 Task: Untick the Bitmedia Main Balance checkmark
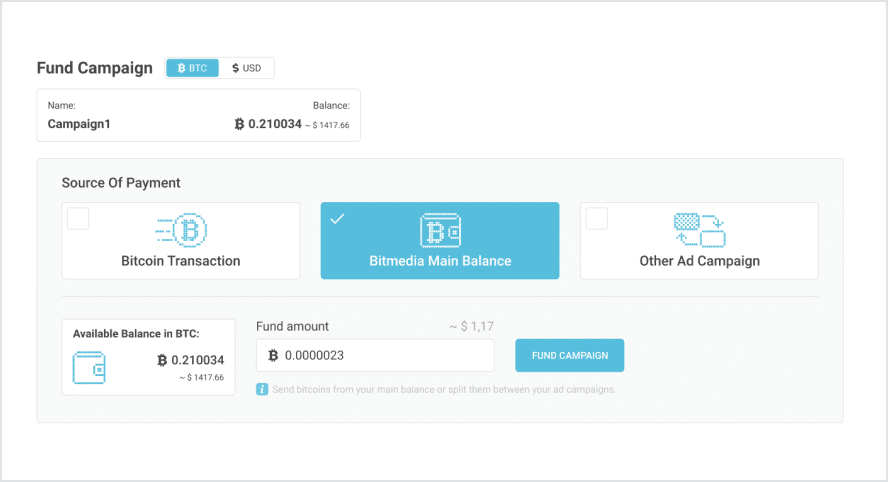338,219
